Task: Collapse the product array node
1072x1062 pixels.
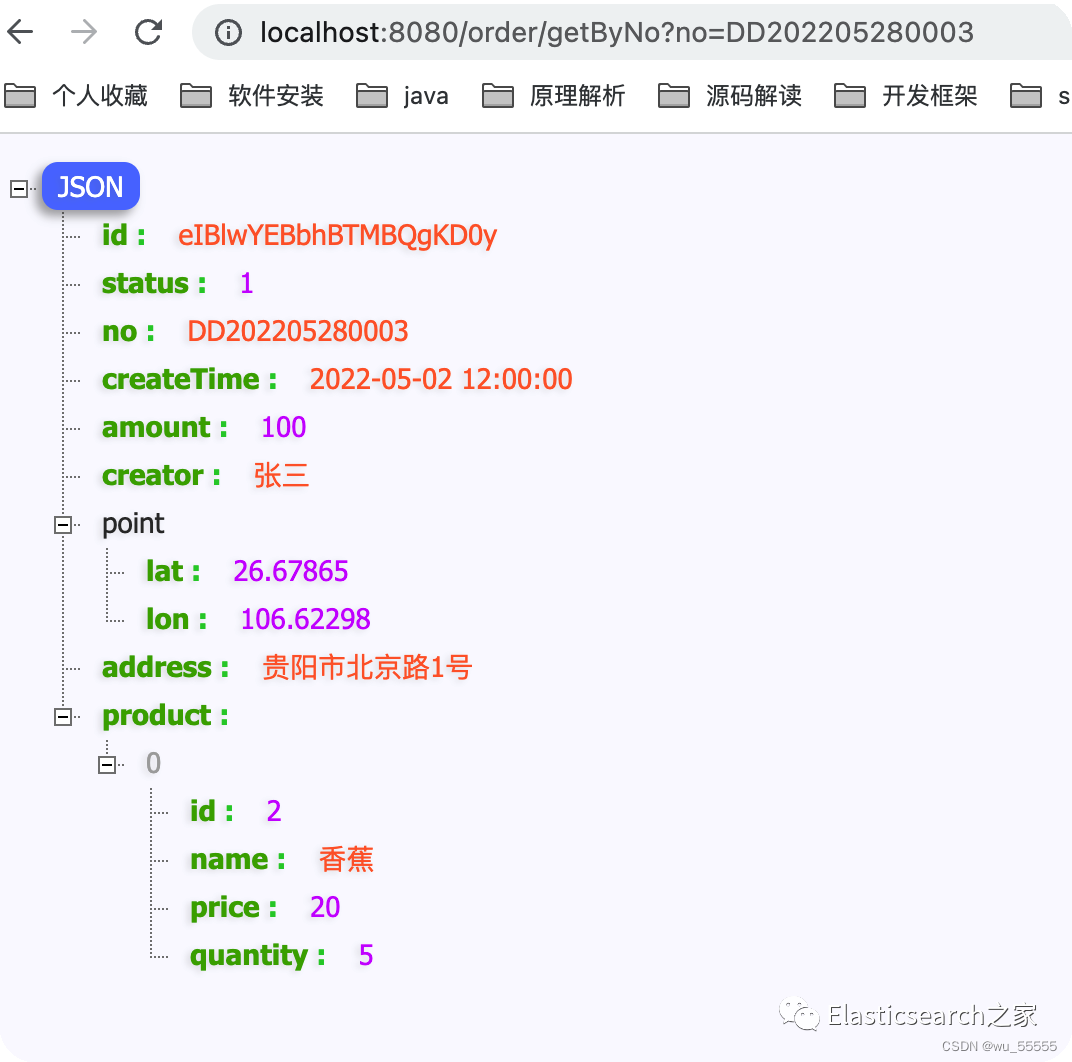Action: (x=63, y=717)
